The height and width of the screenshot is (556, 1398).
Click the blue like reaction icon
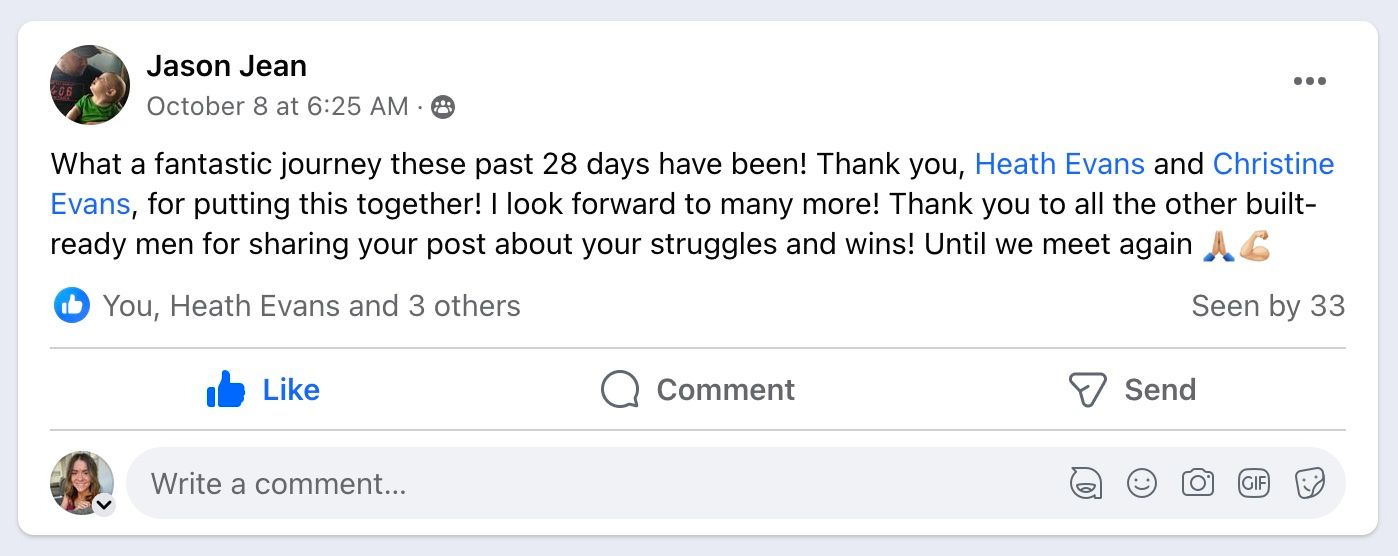coord(71,306)
